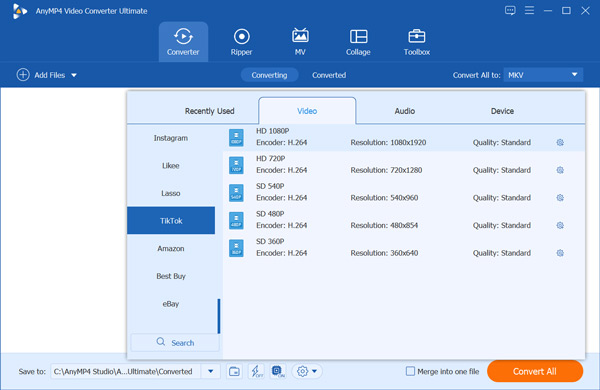Viewport: 600px width, 390px height.
Task: Open the MV maker module
Action: click(x=300, y=42)
